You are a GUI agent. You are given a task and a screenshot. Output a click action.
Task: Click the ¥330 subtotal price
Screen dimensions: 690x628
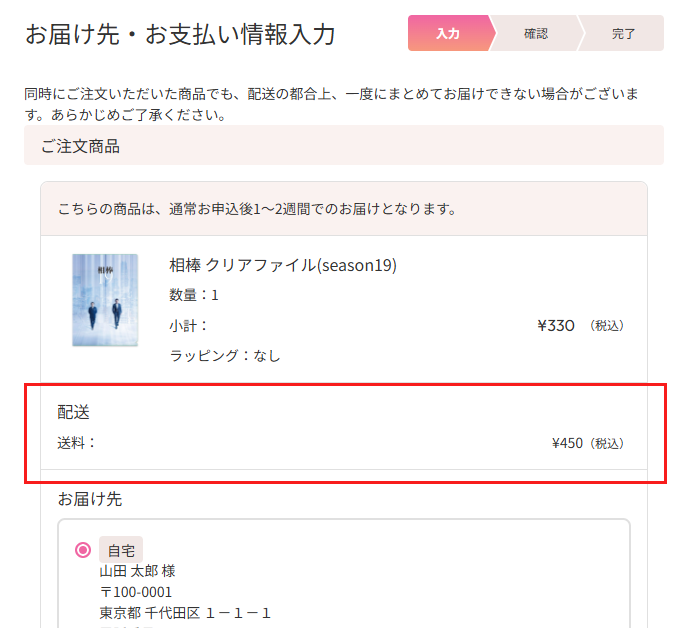coord(556,325)
